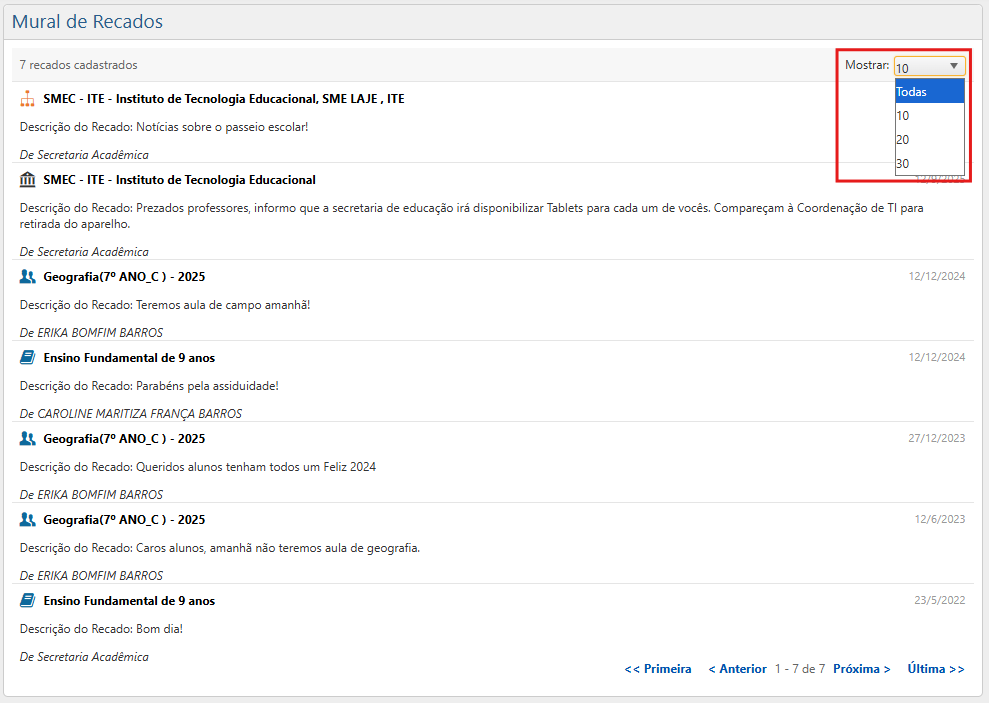Click Queridos alunos Feliz 2024 description
989x703 pixels.
point(198,467)
